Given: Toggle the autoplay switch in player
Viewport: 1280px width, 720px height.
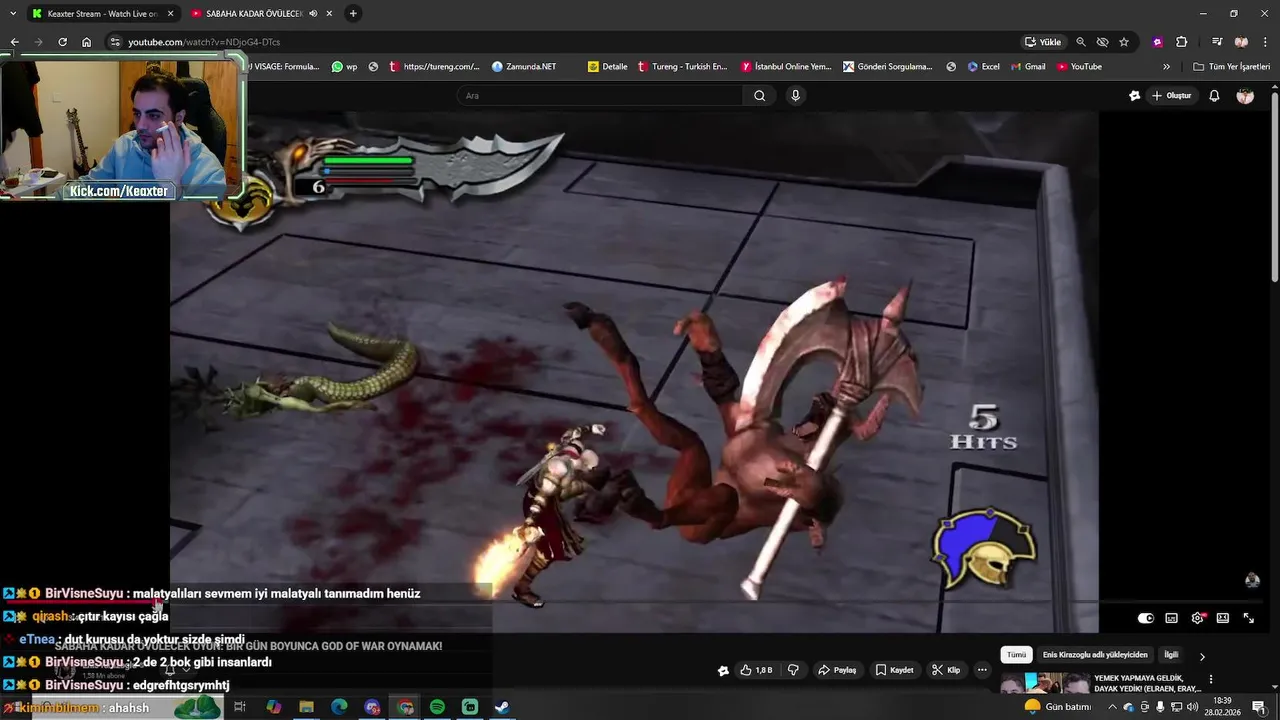Looking at the screenshot, I should pos(1146,618).
